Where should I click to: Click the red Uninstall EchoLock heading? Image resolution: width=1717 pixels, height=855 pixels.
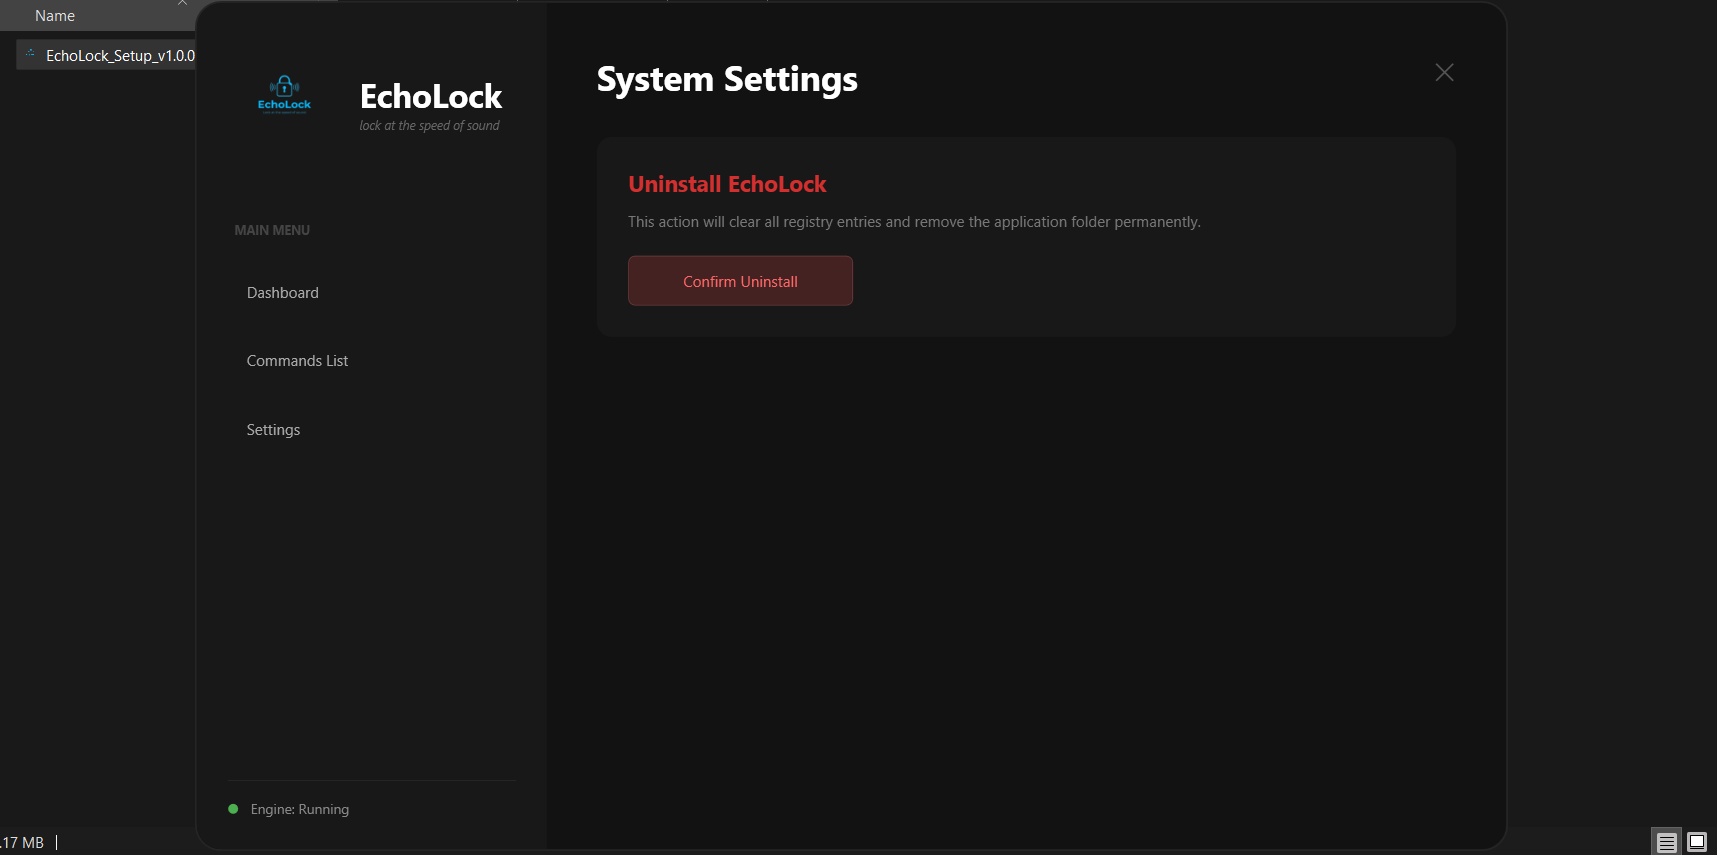point(727,184)
